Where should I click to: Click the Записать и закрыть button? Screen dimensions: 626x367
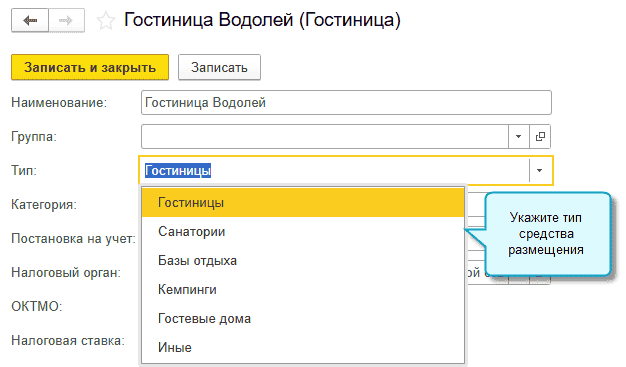click(x=90, y=67)
